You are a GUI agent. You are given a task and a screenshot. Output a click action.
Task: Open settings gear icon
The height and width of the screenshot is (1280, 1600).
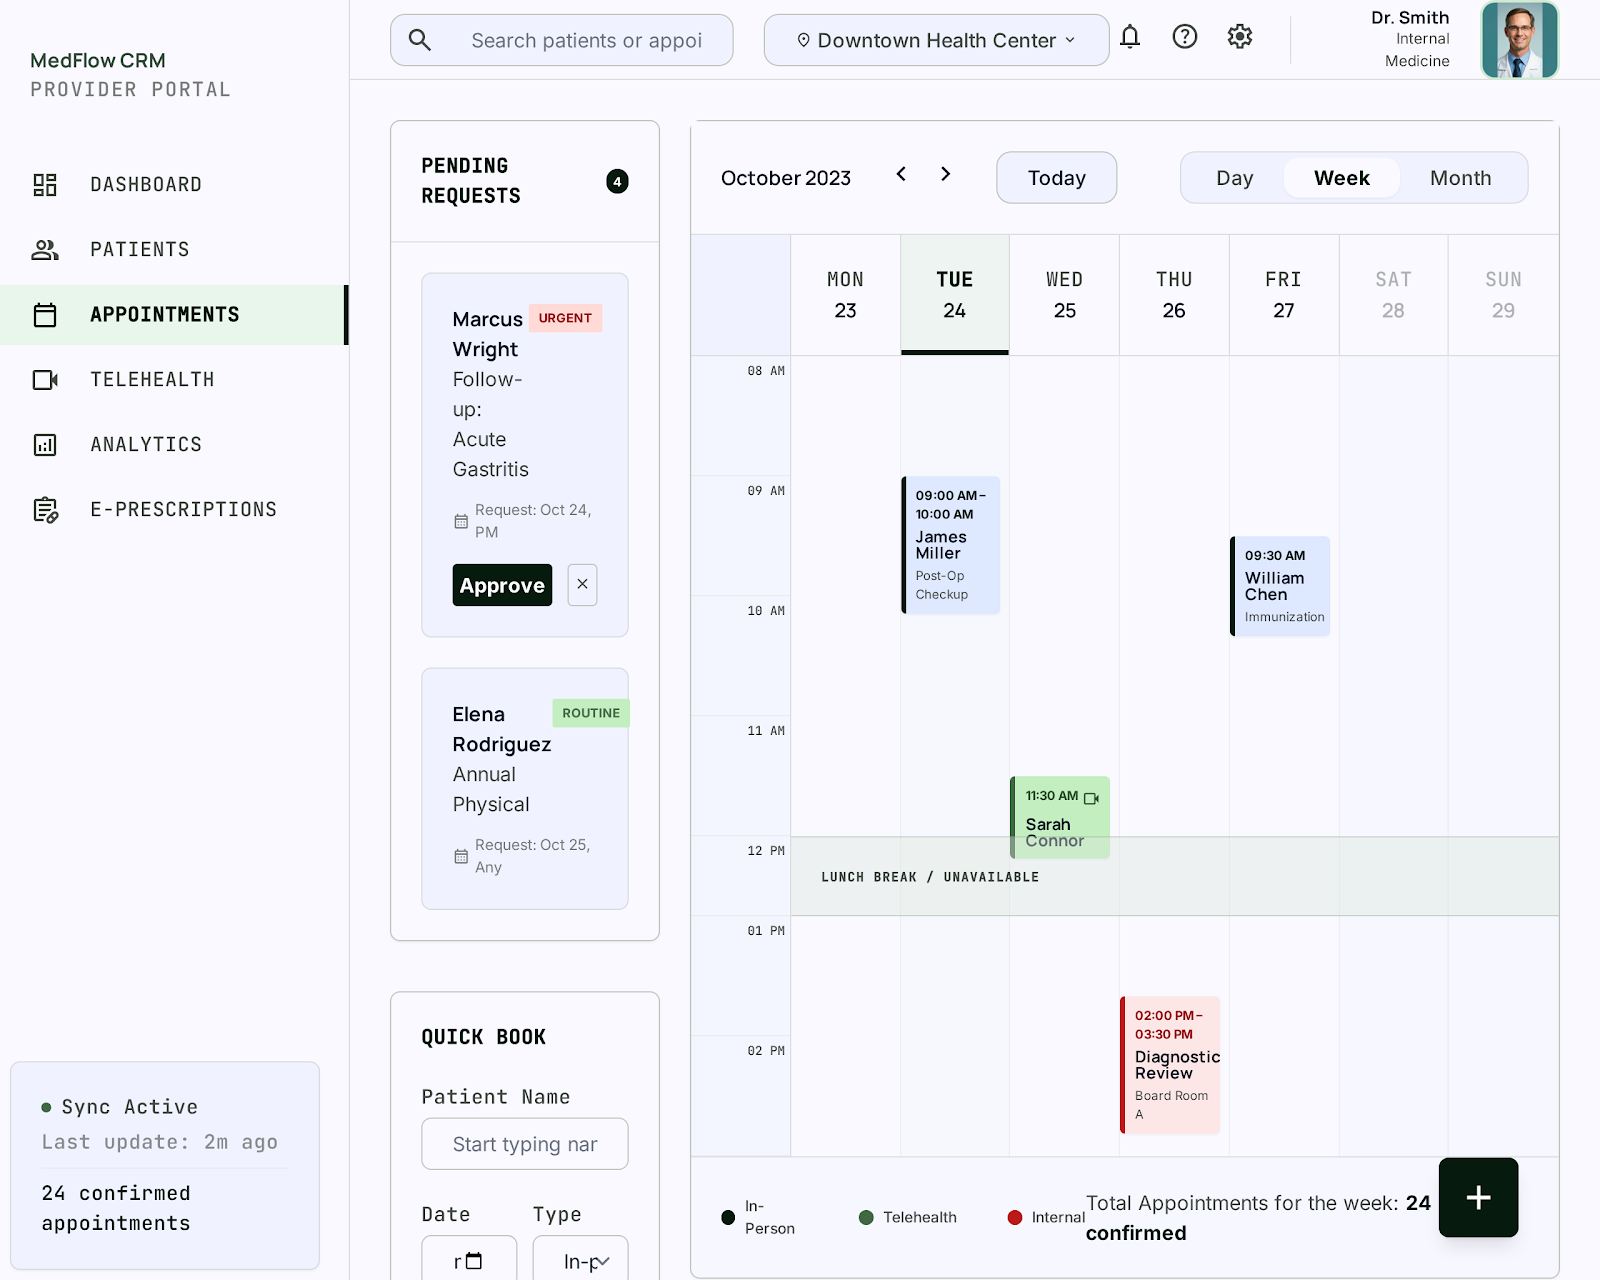(x=1240, y=37)
